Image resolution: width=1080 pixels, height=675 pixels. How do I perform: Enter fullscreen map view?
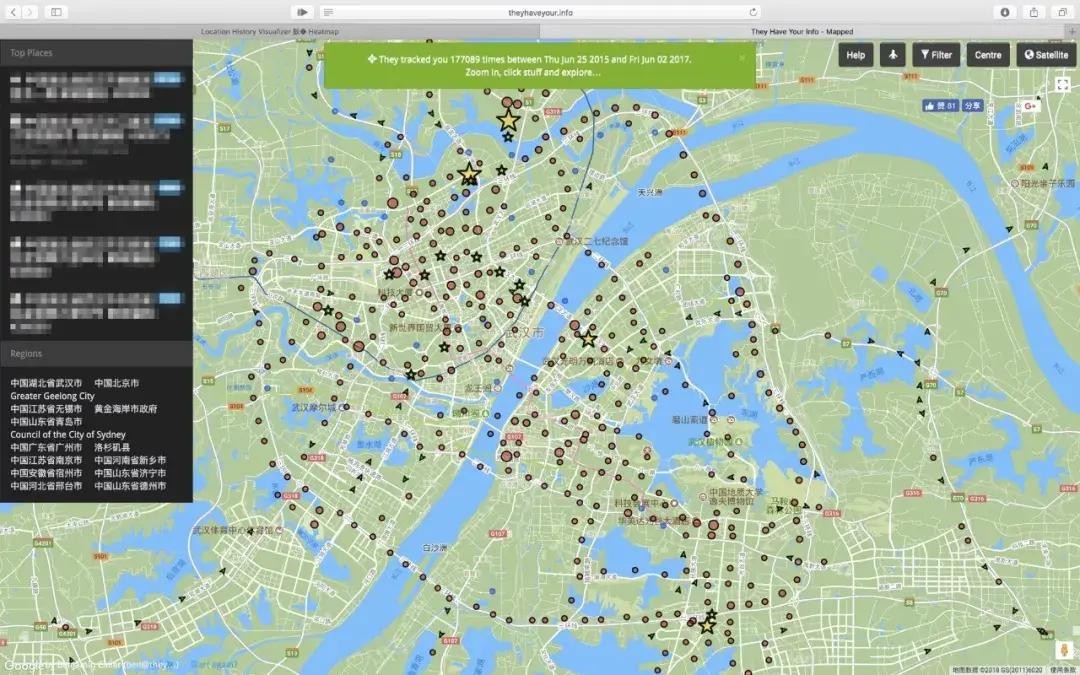(x=1062, y=85)
